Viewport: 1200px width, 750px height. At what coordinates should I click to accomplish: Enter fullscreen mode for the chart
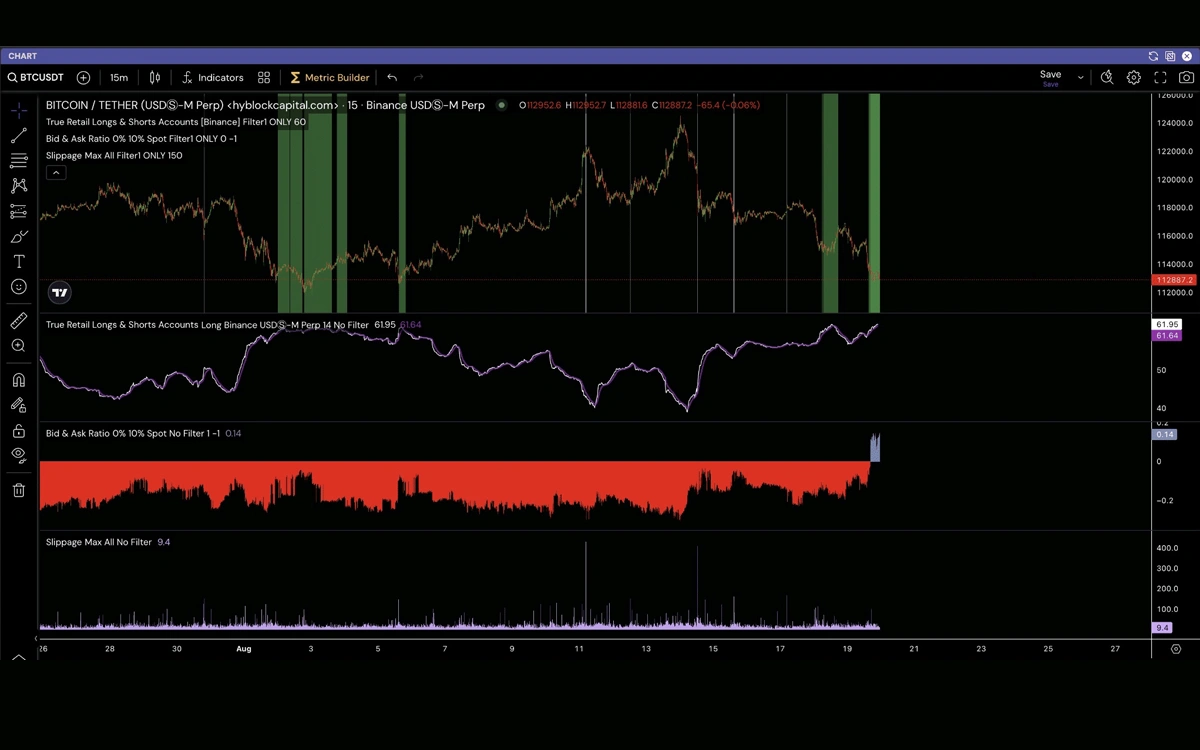(x=1160, y=77)
